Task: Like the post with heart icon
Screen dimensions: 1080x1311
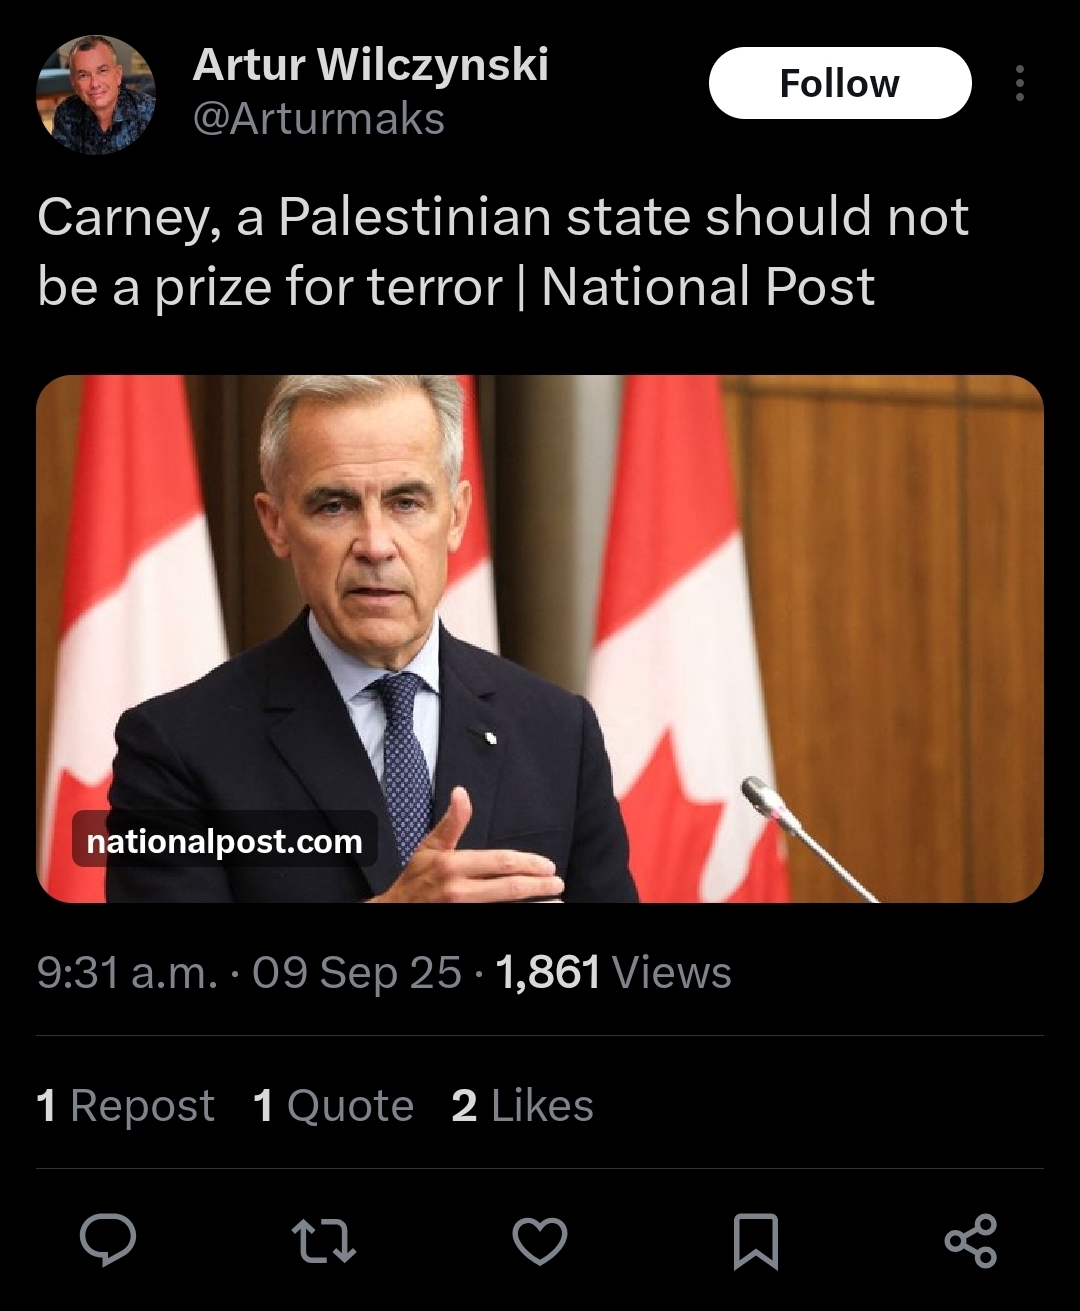Action: click(540, 1241)
